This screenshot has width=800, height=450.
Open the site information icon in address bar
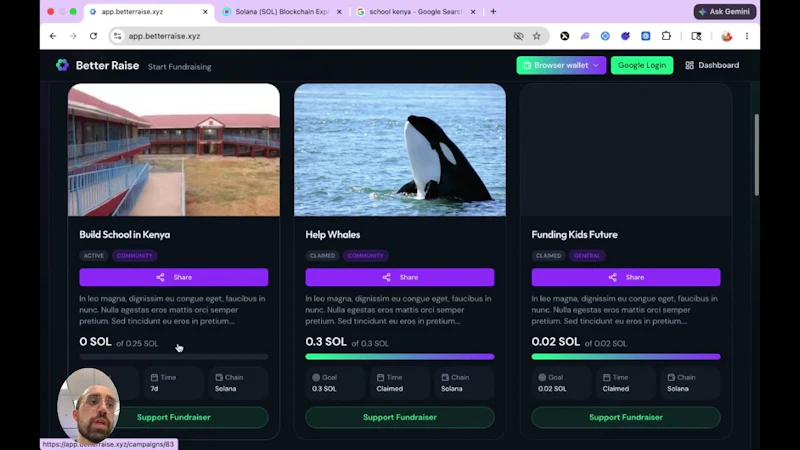coord(117,36)
